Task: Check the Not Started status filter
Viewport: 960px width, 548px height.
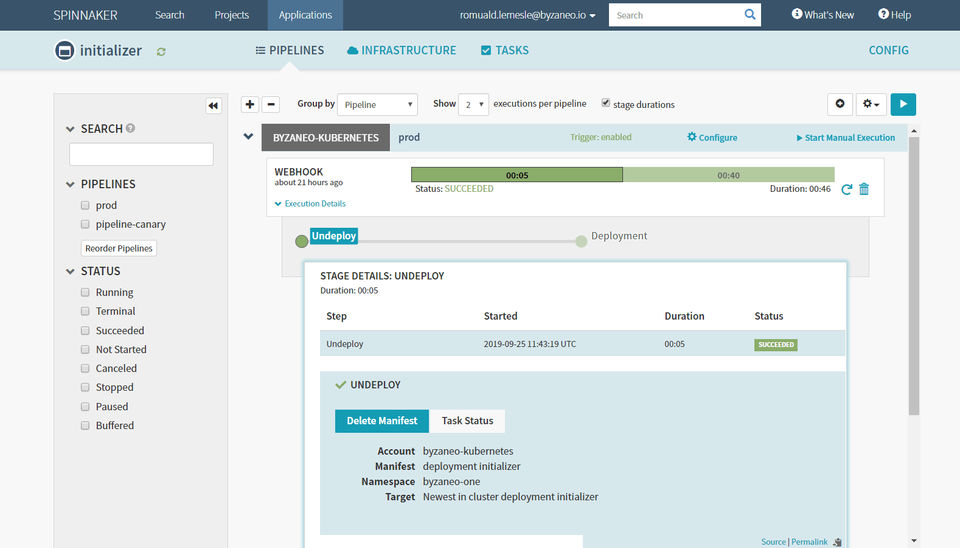Action: pos(85,349)
